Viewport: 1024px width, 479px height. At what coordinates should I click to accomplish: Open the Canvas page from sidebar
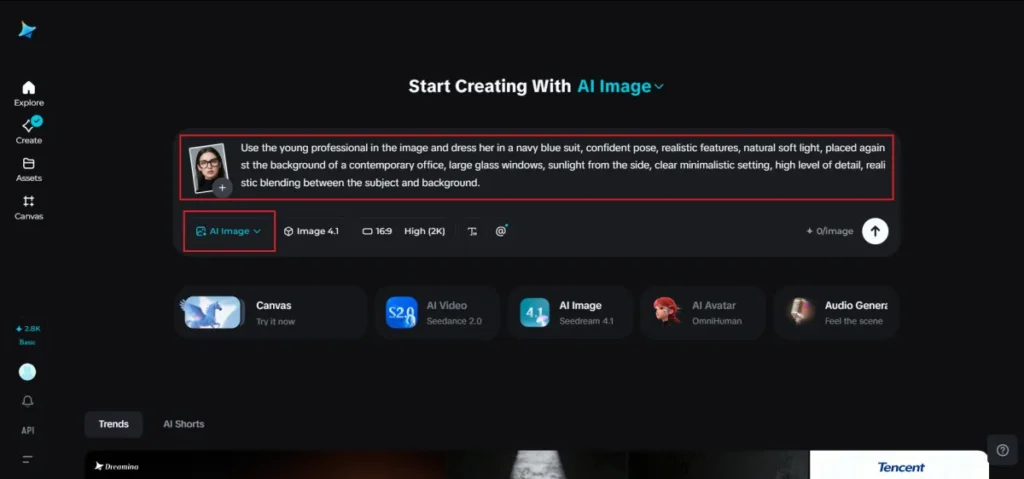click(x=28, y=207)
